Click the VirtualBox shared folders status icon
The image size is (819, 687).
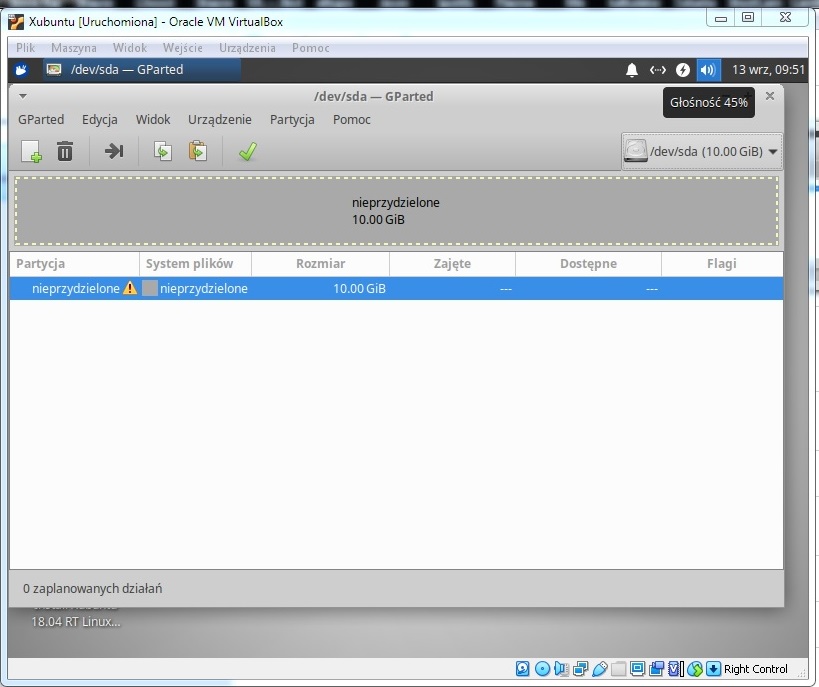point(618,669)
